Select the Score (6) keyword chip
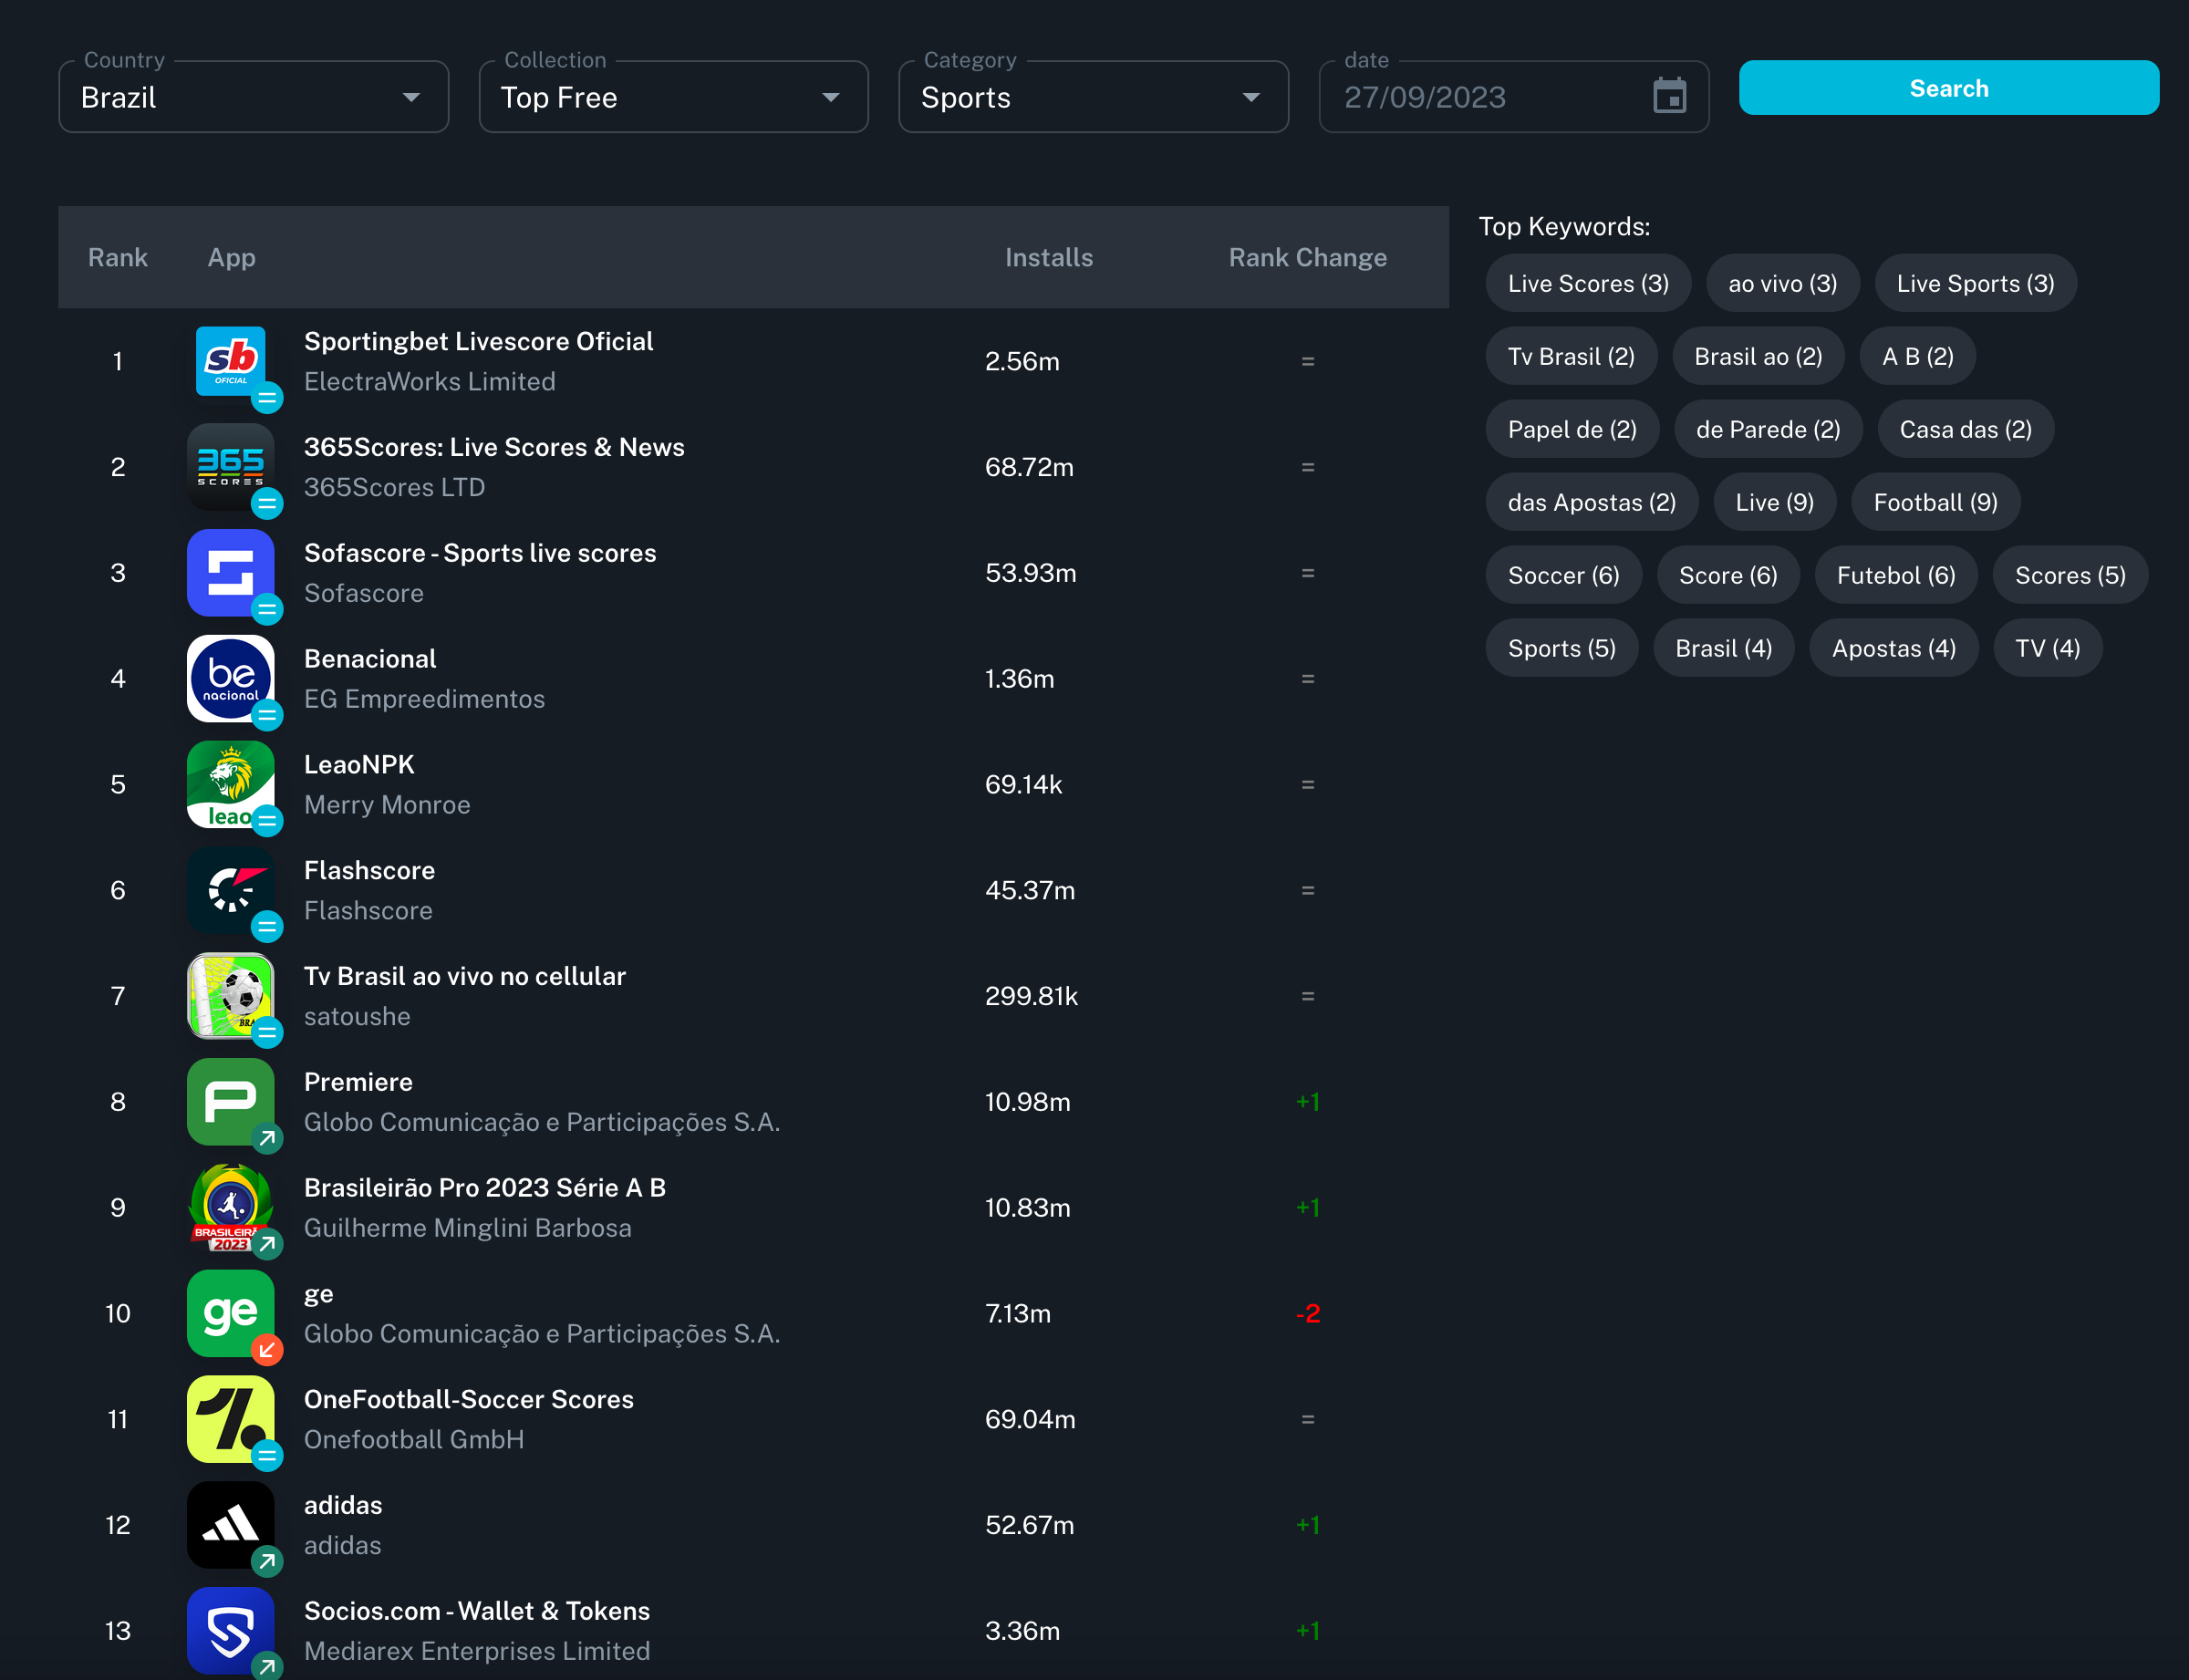The image size is (2189, 1680). (x=1728, y=576)
